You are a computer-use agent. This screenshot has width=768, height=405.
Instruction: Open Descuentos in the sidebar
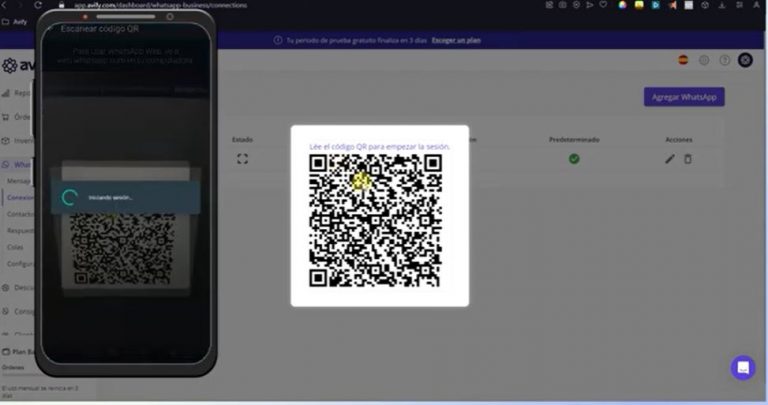coord(18,287)
